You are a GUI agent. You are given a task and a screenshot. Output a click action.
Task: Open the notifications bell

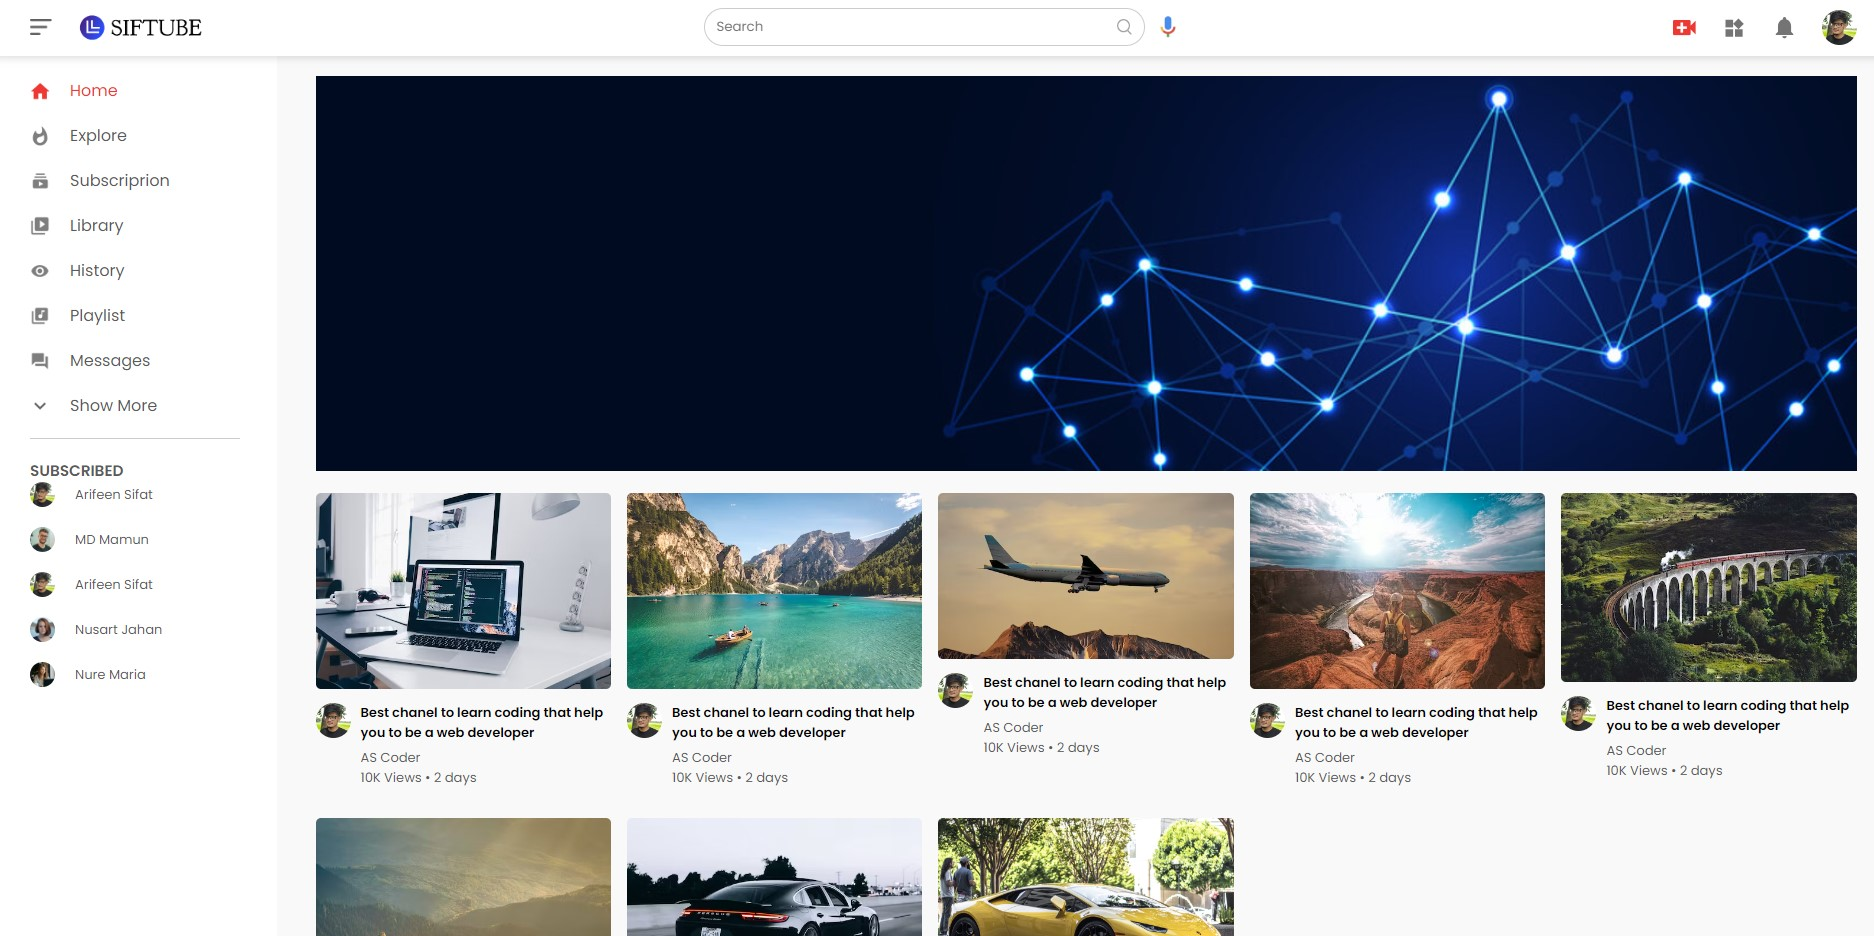[x=1784, y=28]
